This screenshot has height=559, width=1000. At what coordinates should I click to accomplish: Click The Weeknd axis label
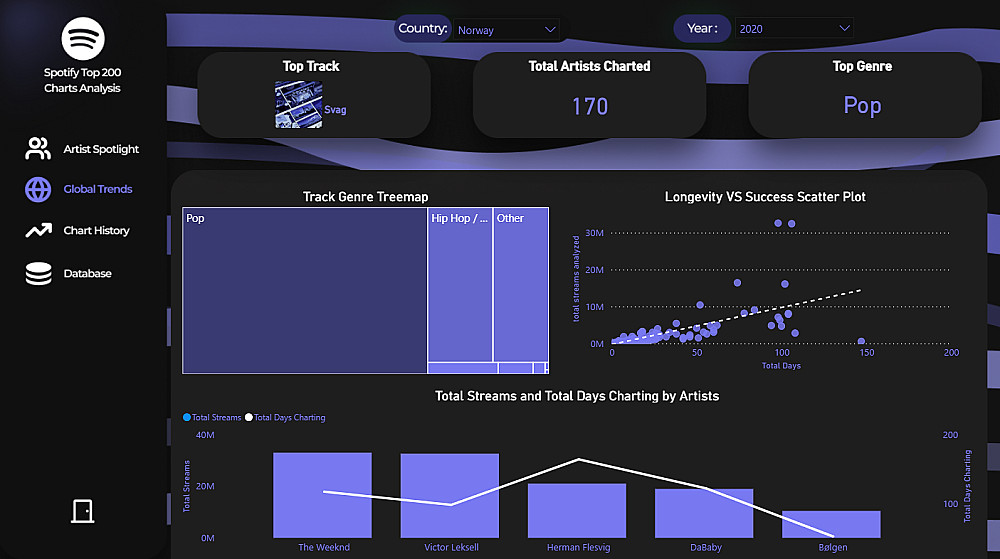324,548
